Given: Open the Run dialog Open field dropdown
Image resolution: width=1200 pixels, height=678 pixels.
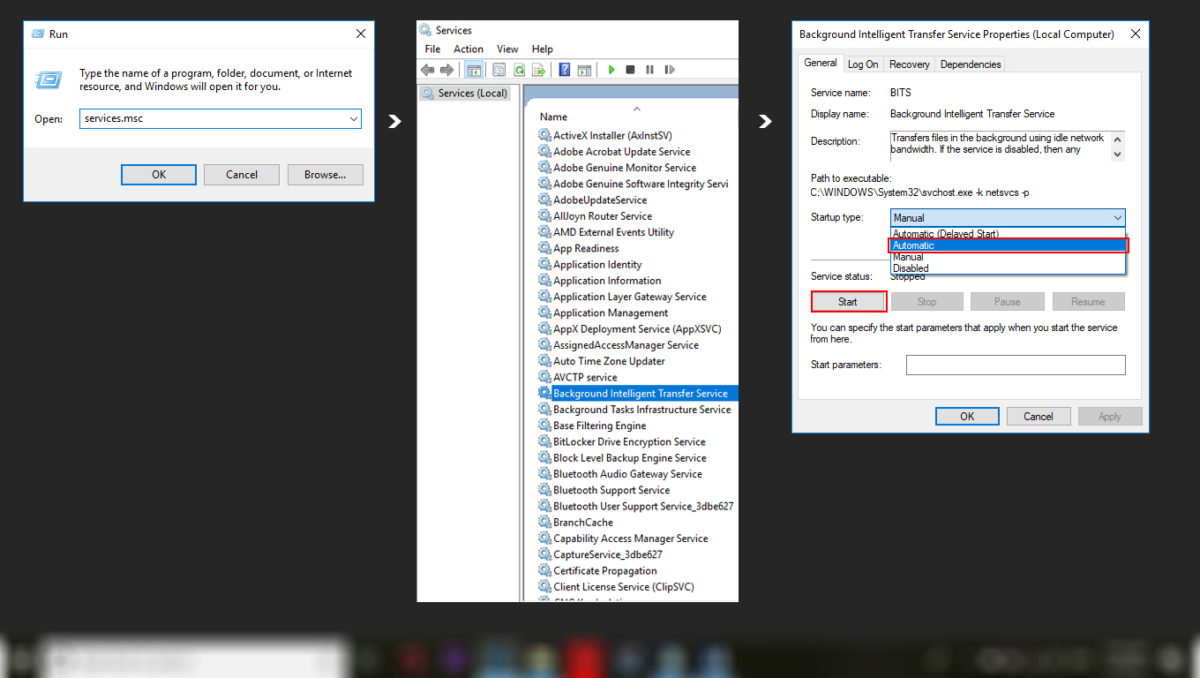Looking at the screenshot, I should (x=354, y=118).
